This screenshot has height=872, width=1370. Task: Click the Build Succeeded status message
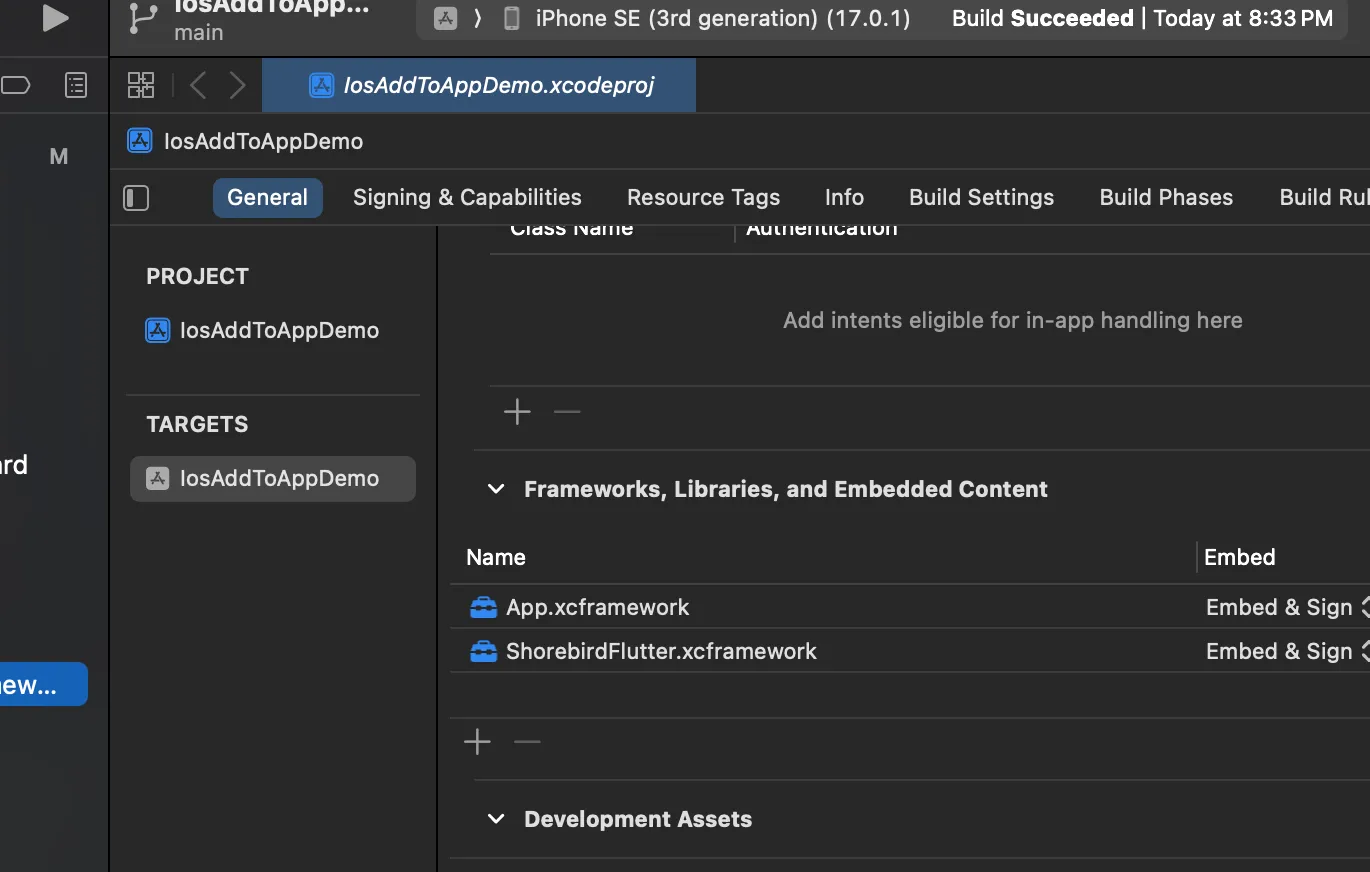[x=1042, y=17]
